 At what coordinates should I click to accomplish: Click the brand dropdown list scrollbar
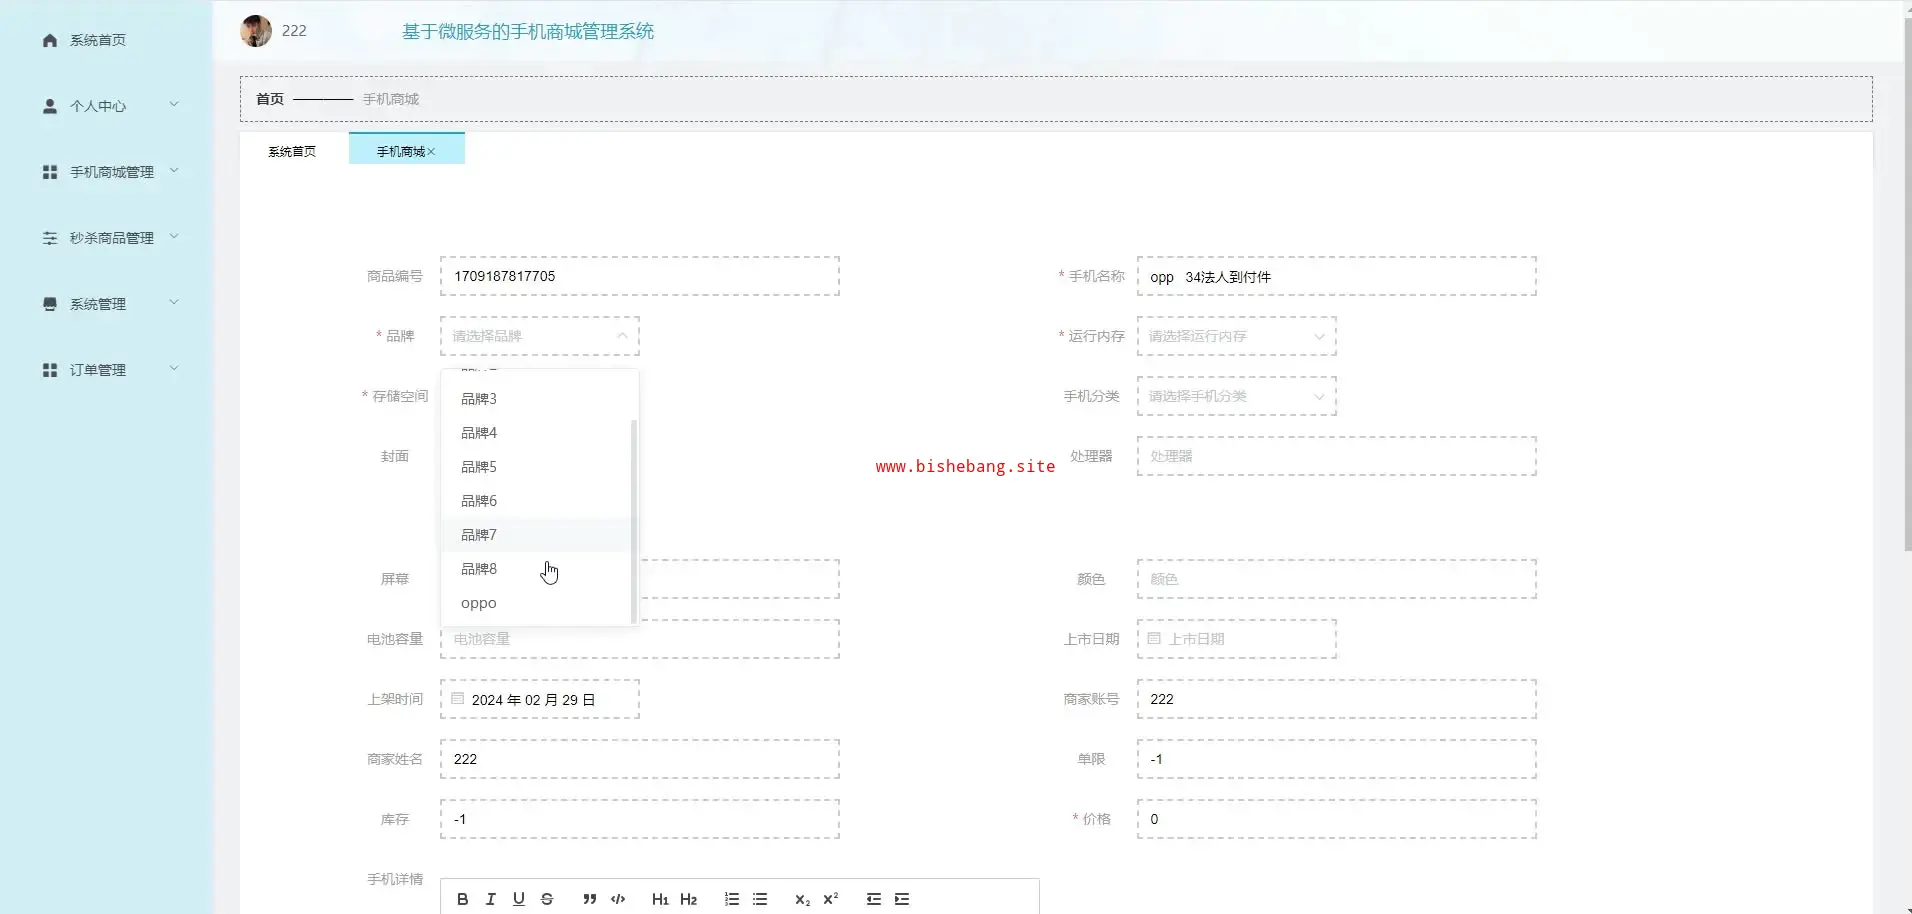coord(634,520)
